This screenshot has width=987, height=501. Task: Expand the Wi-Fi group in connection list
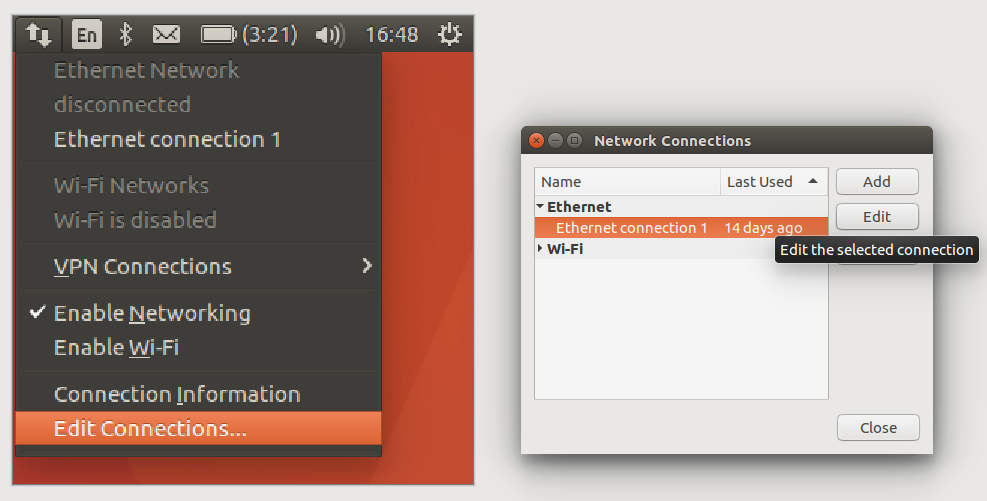coord(541,249)
